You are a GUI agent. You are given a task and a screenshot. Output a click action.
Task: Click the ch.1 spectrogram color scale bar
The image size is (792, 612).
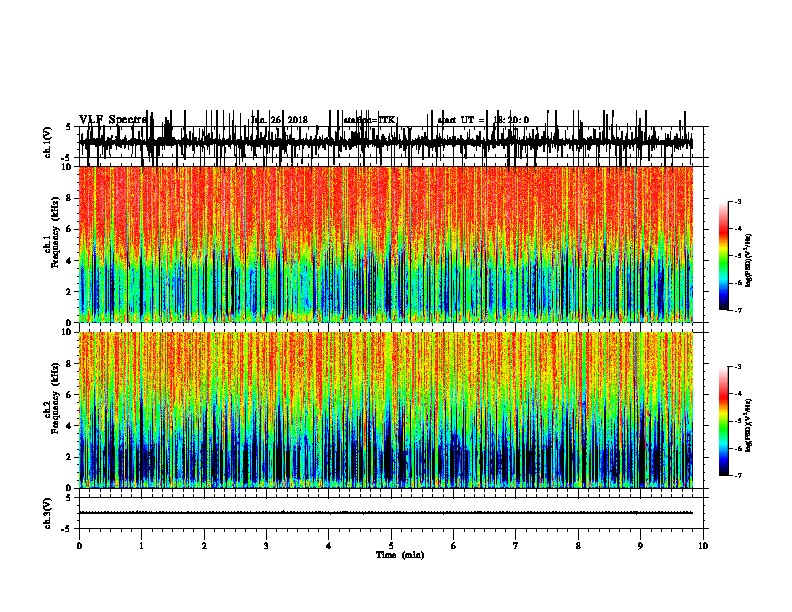(724, 256)
